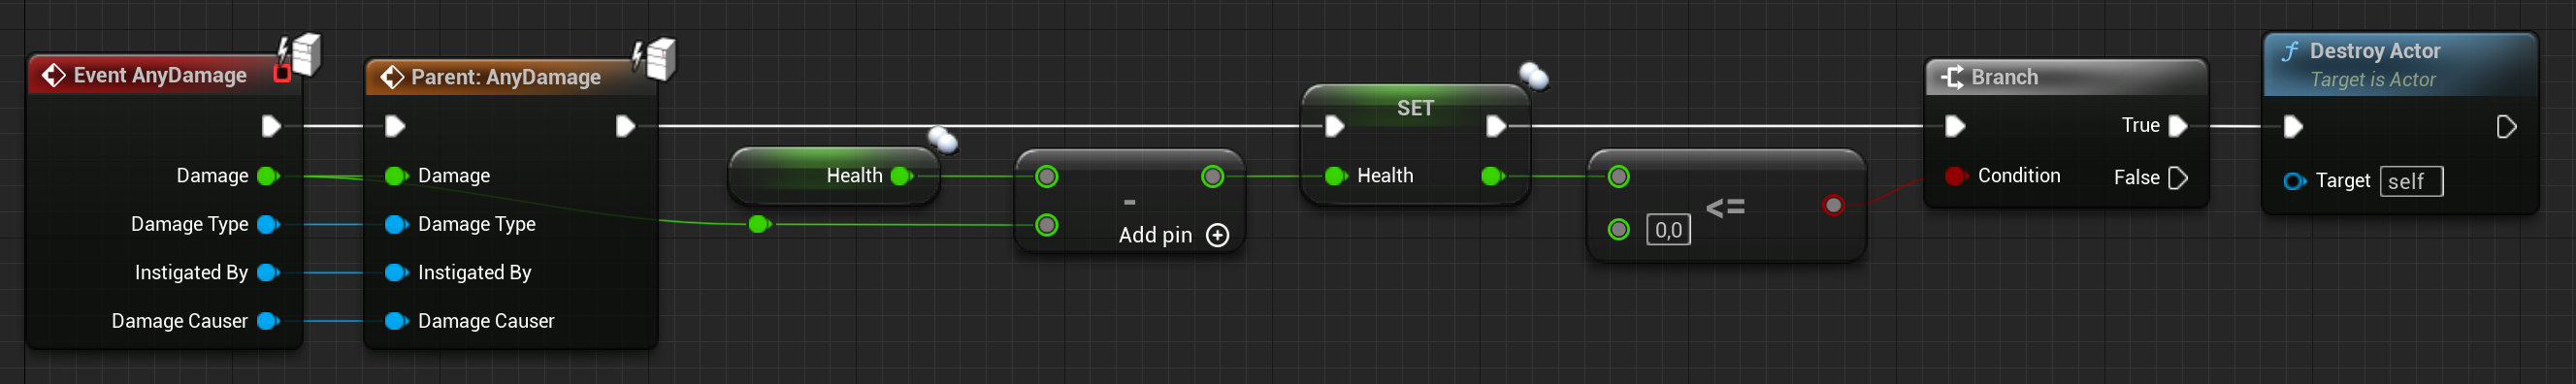Click the Damage Type blue output pin
Screen dimensions: 2576x384
coord(268,224)
